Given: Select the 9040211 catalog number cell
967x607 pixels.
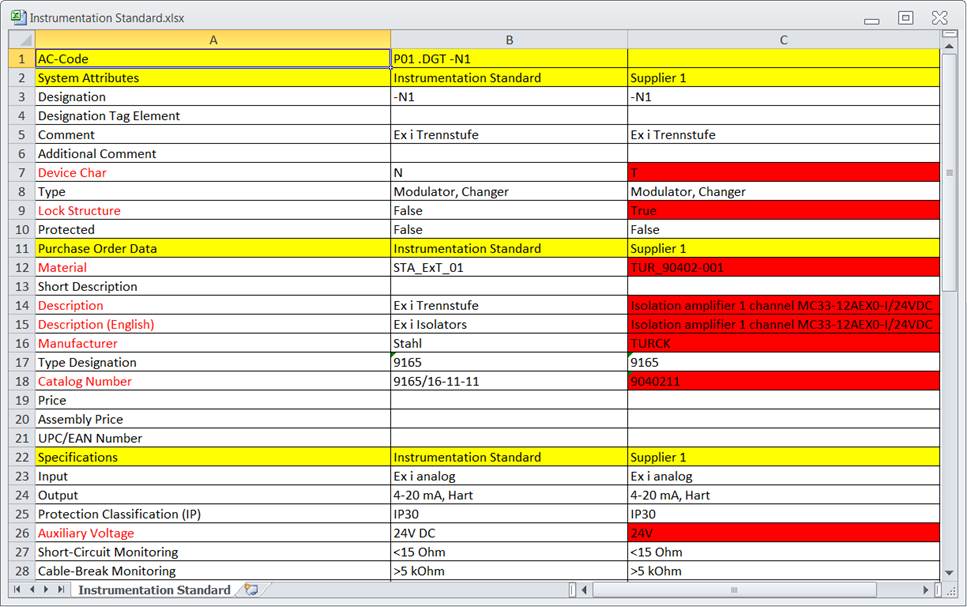Looking at the screenshot, I should point(783,381).
